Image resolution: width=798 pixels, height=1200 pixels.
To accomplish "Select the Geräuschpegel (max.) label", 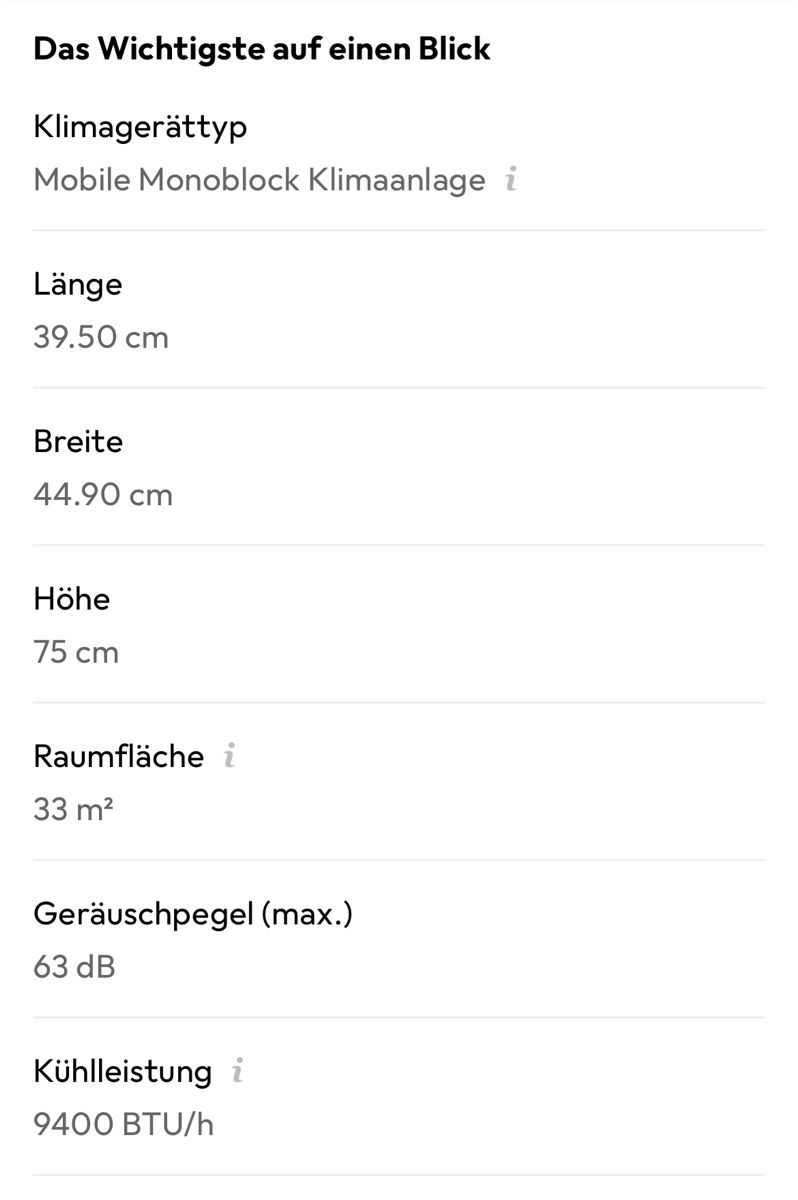I will (193, 914).
